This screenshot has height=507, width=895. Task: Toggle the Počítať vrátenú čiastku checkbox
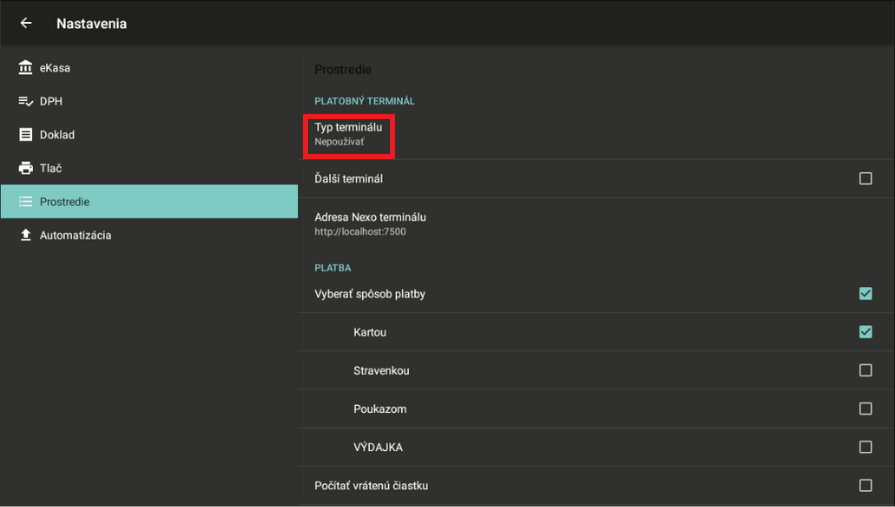(865, 486)
